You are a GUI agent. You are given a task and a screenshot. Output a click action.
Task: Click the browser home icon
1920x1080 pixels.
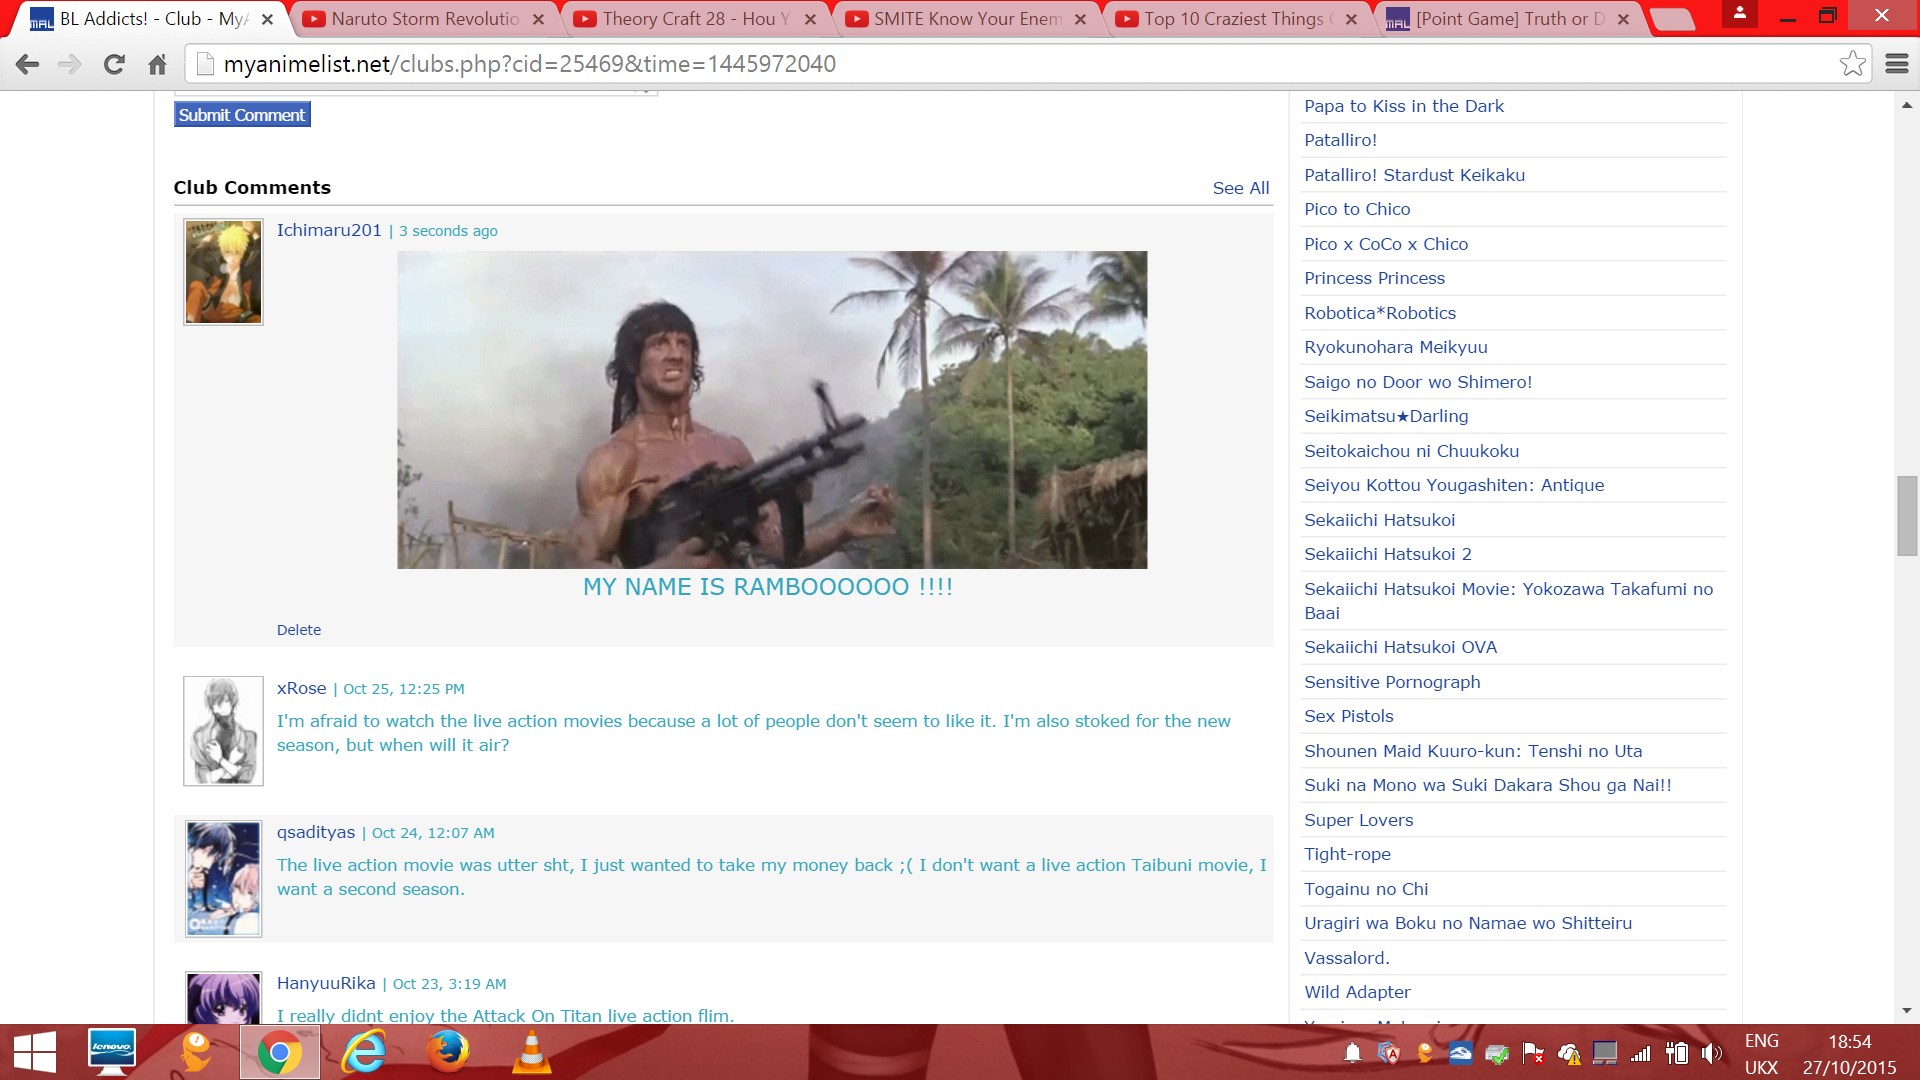point(157,64)
